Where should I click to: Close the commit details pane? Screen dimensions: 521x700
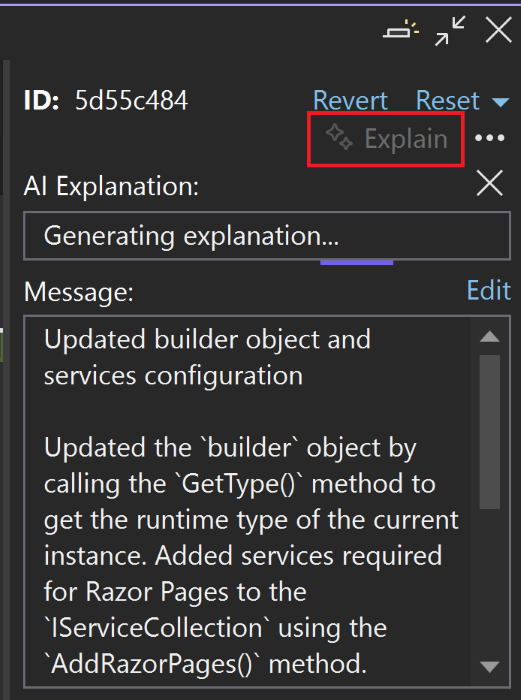(x=498, y=30)
